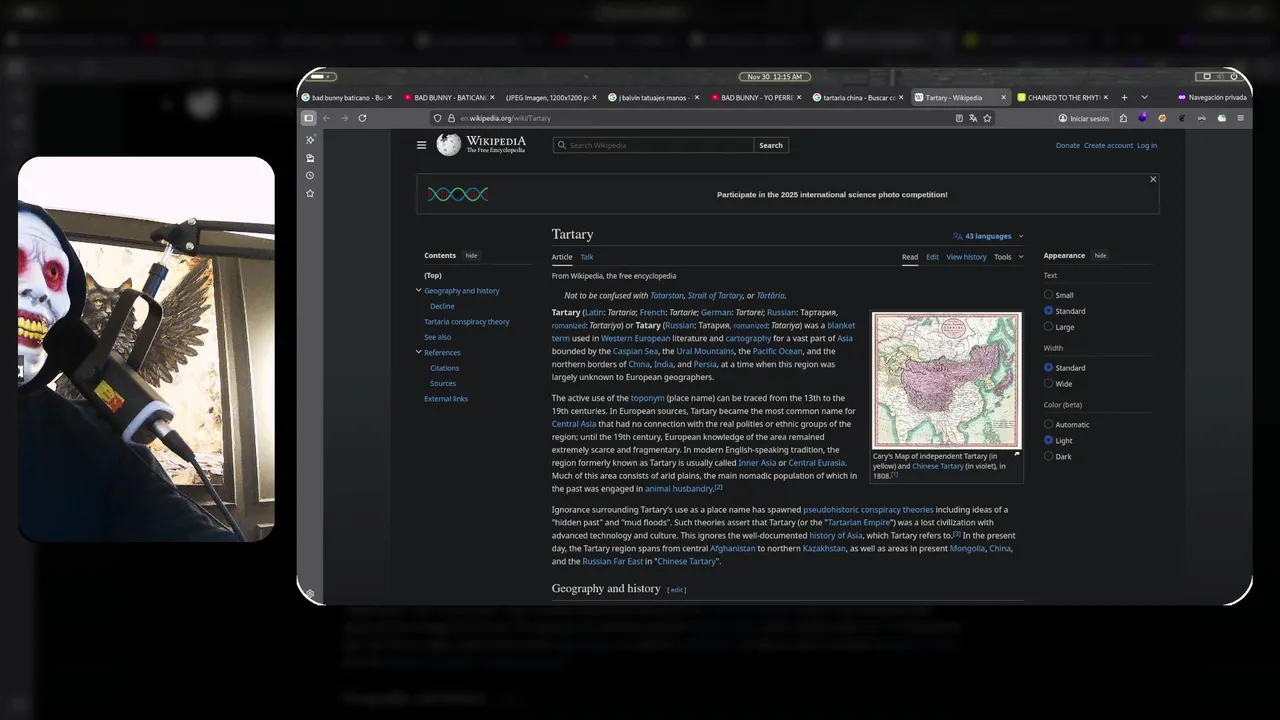Open the Edit tab
Viewport: 1280px width, 720px height.
click(x=932, y=257)
